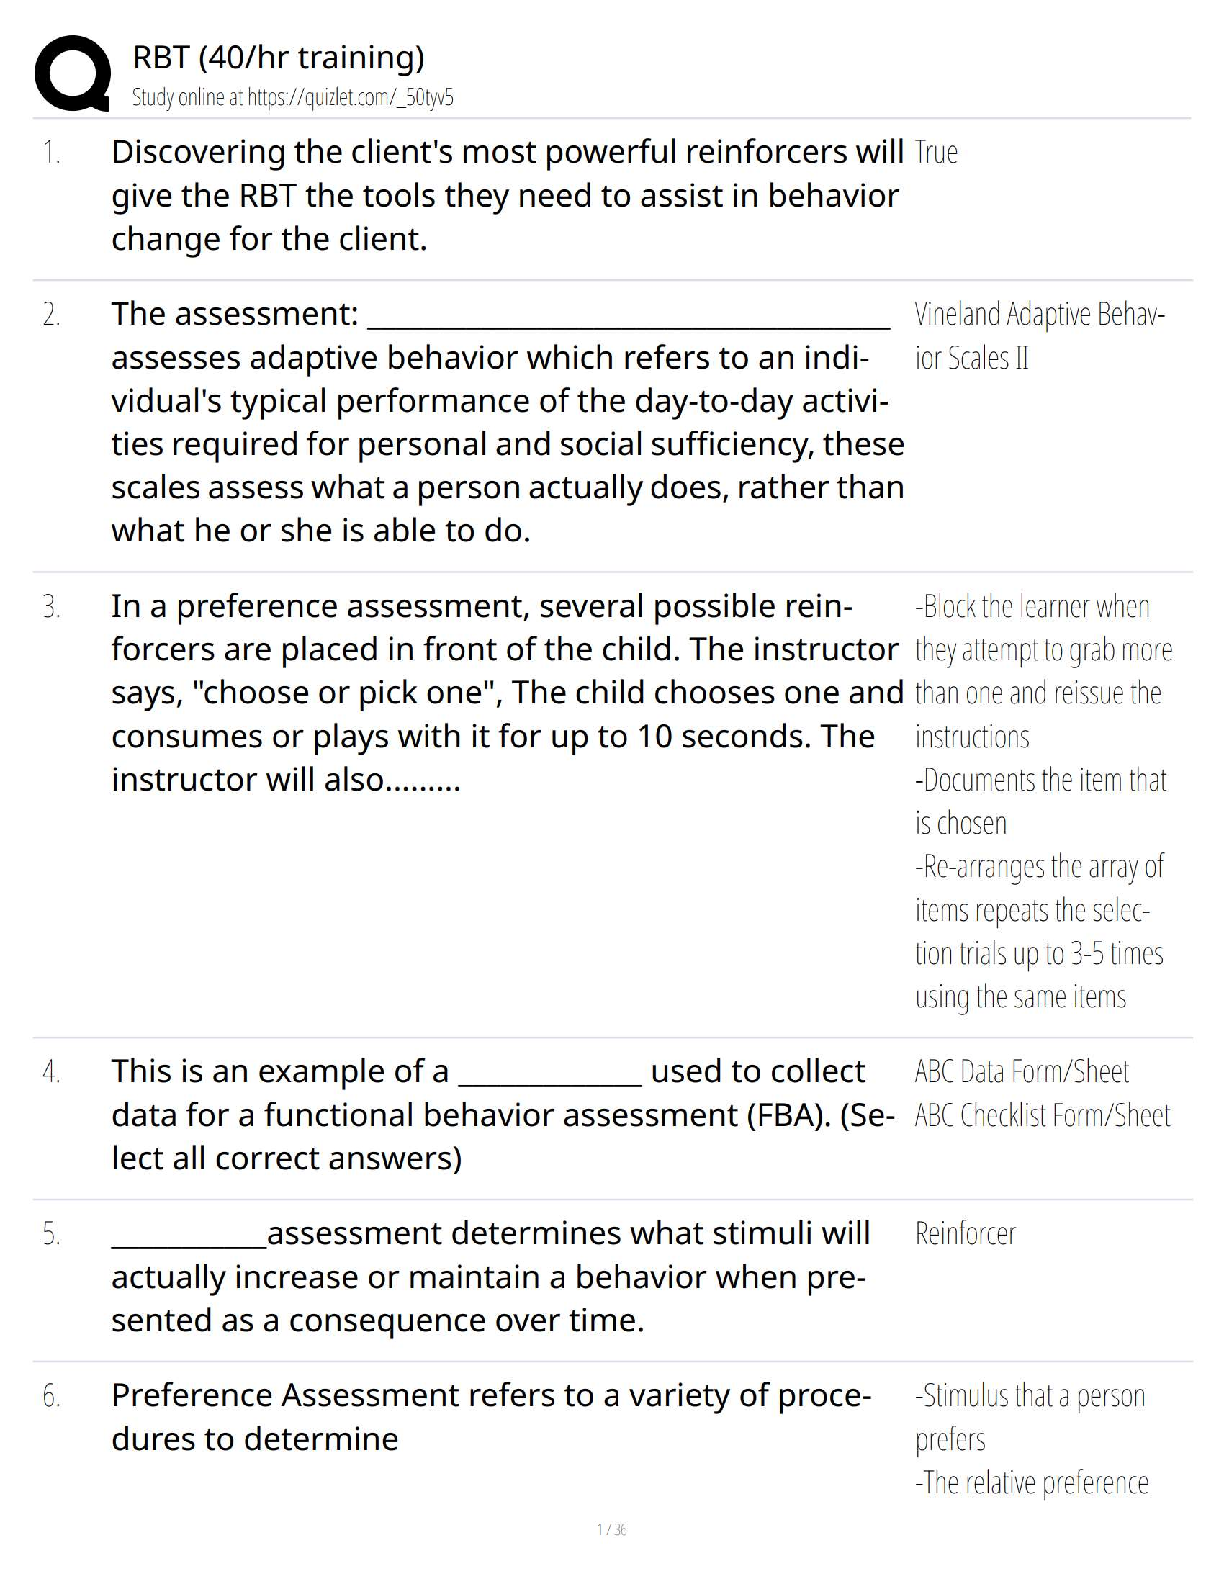Screen dimensions: 1224x1584
Task: Click the blank before 'assessment determines'
Action: [x=188, y=1238]
